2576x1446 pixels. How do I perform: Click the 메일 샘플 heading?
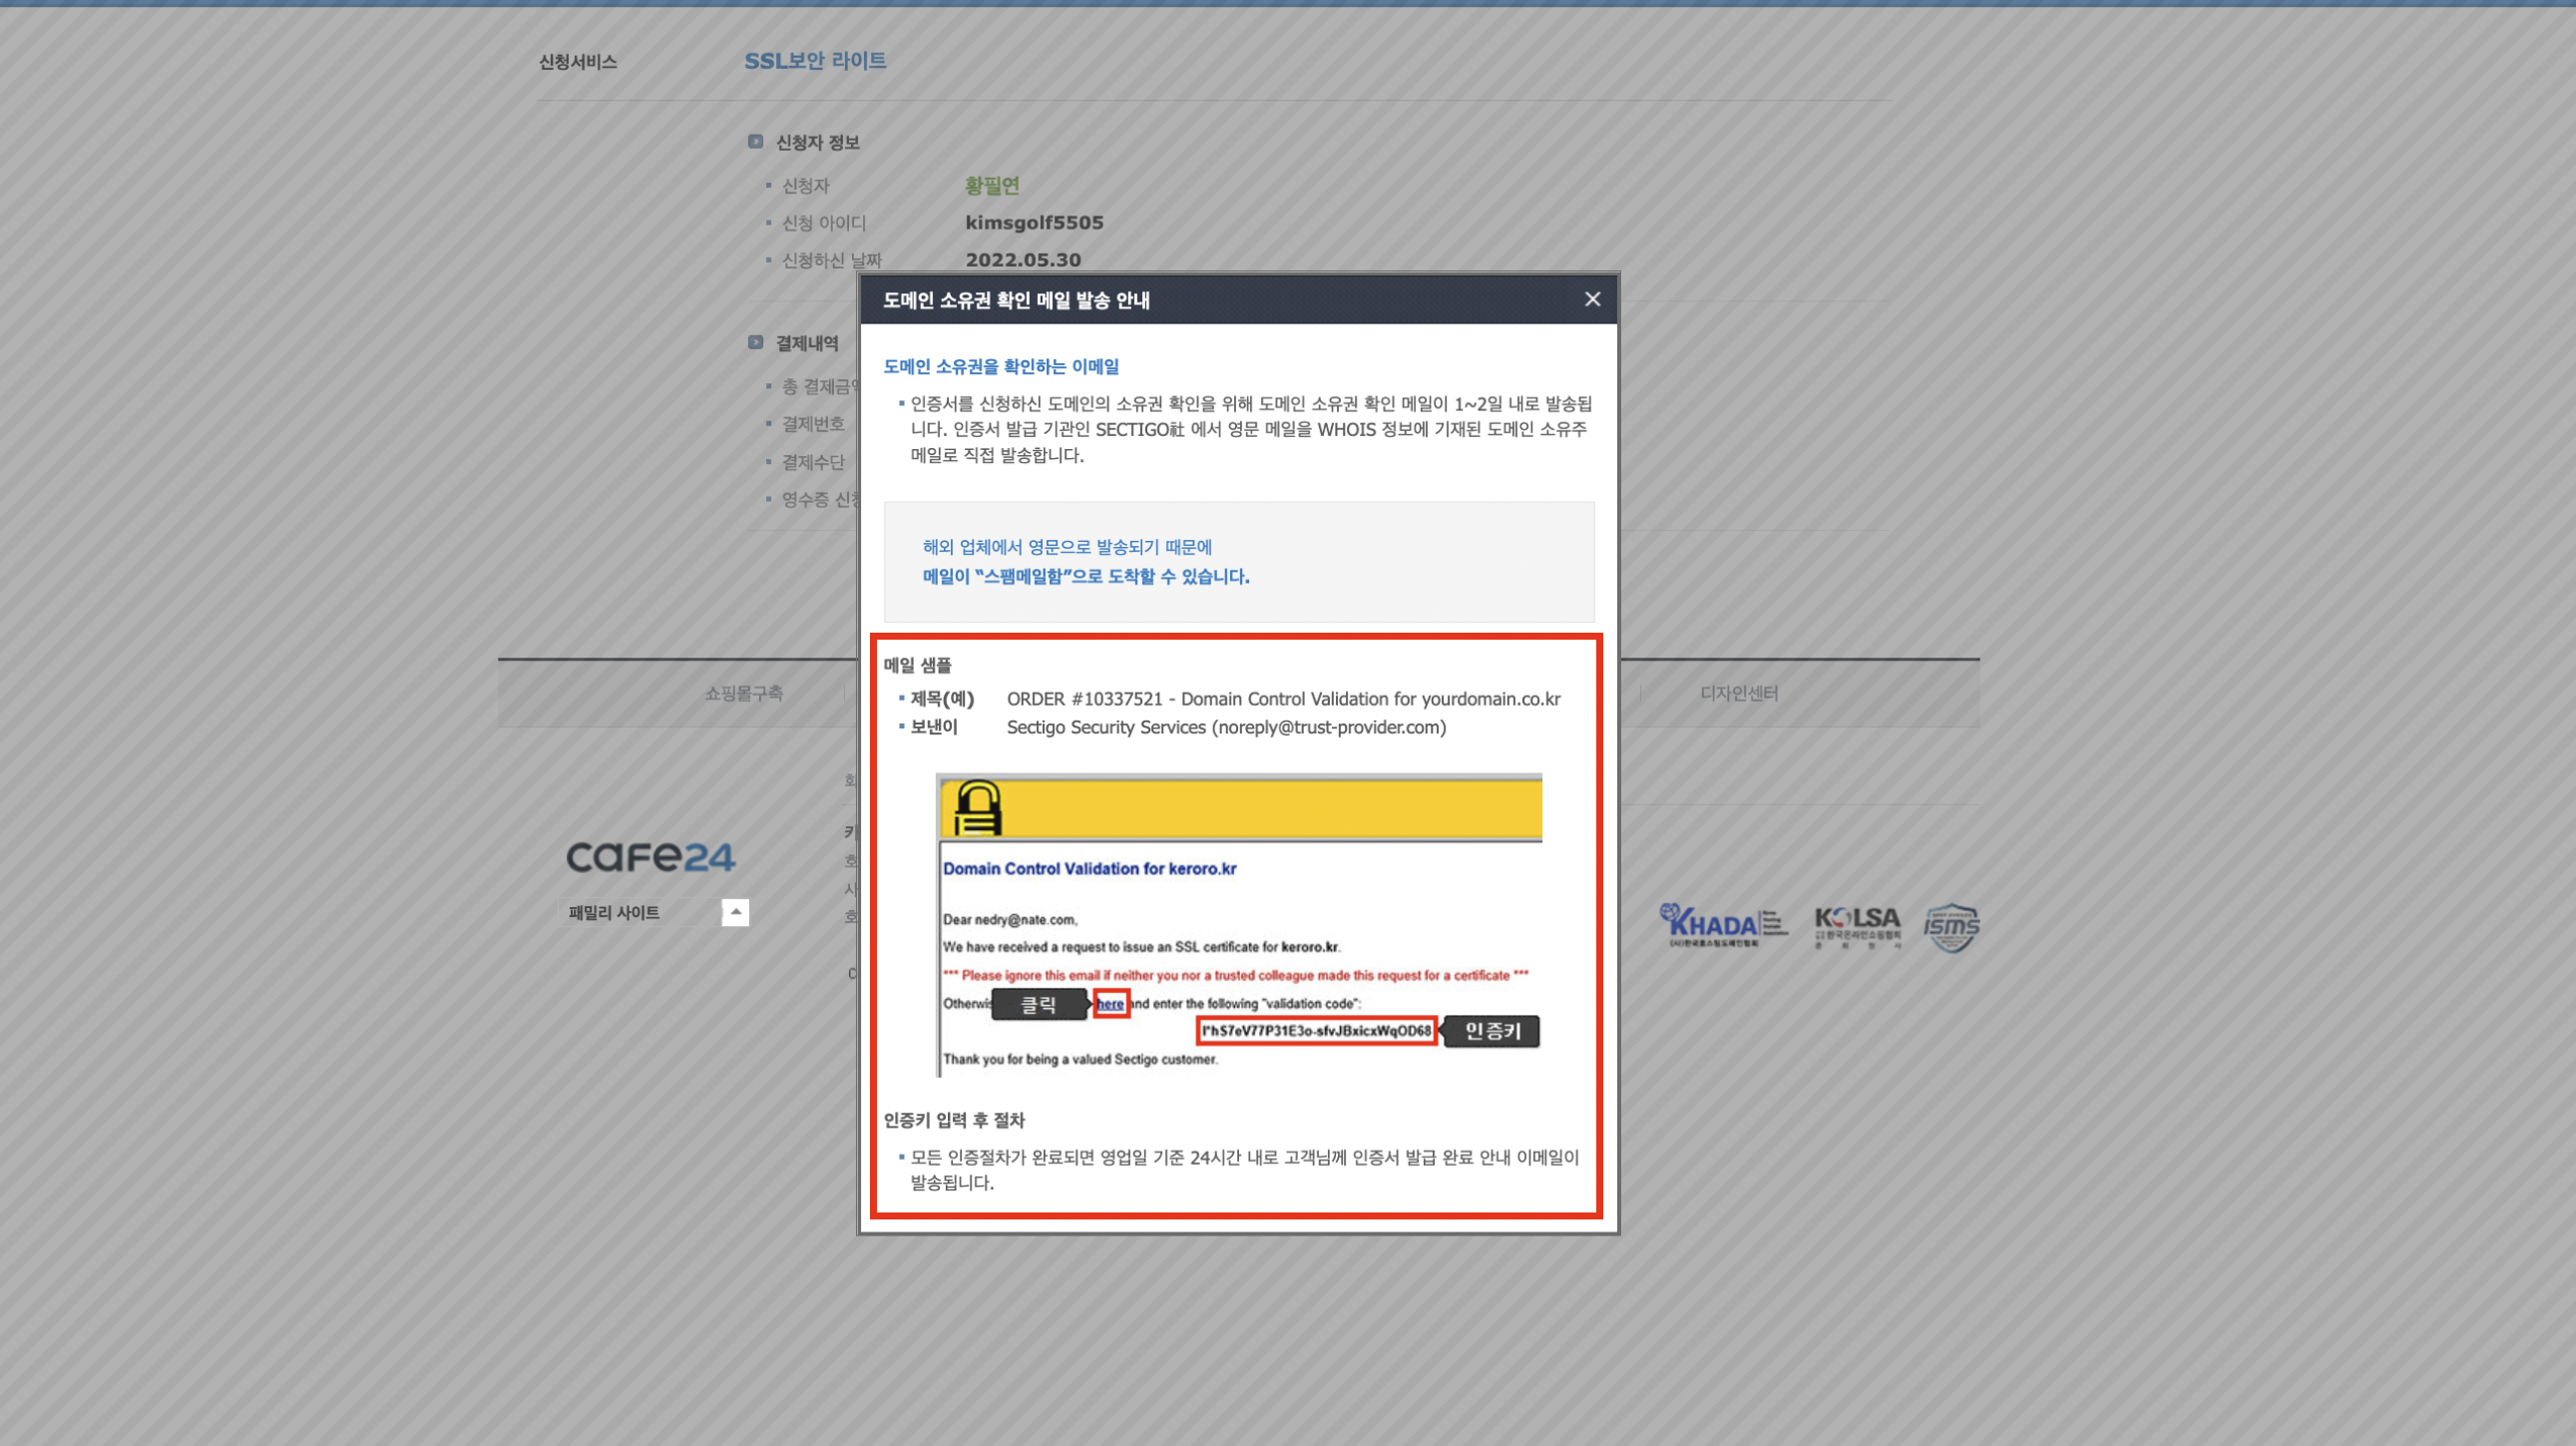coord(917,665)
